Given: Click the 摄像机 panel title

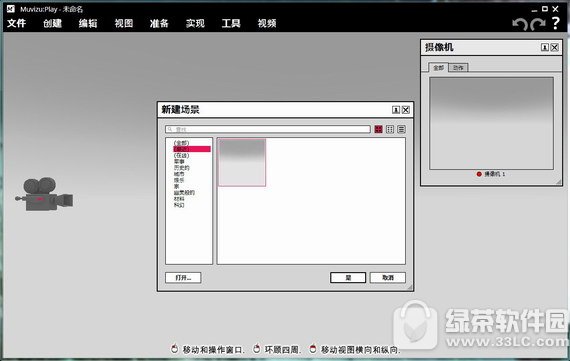Looking at the screenshot, I should tap(439, 47).
